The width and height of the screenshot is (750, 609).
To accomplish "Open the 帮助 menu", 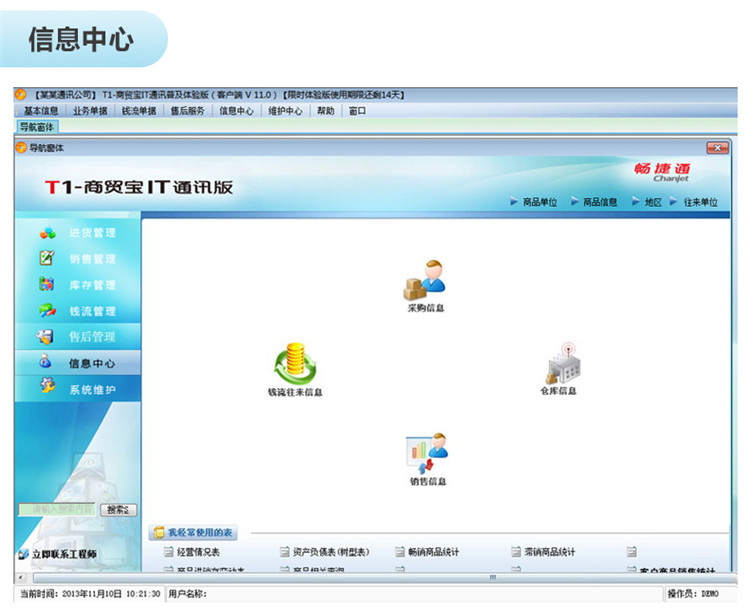I will pos(325,111).
